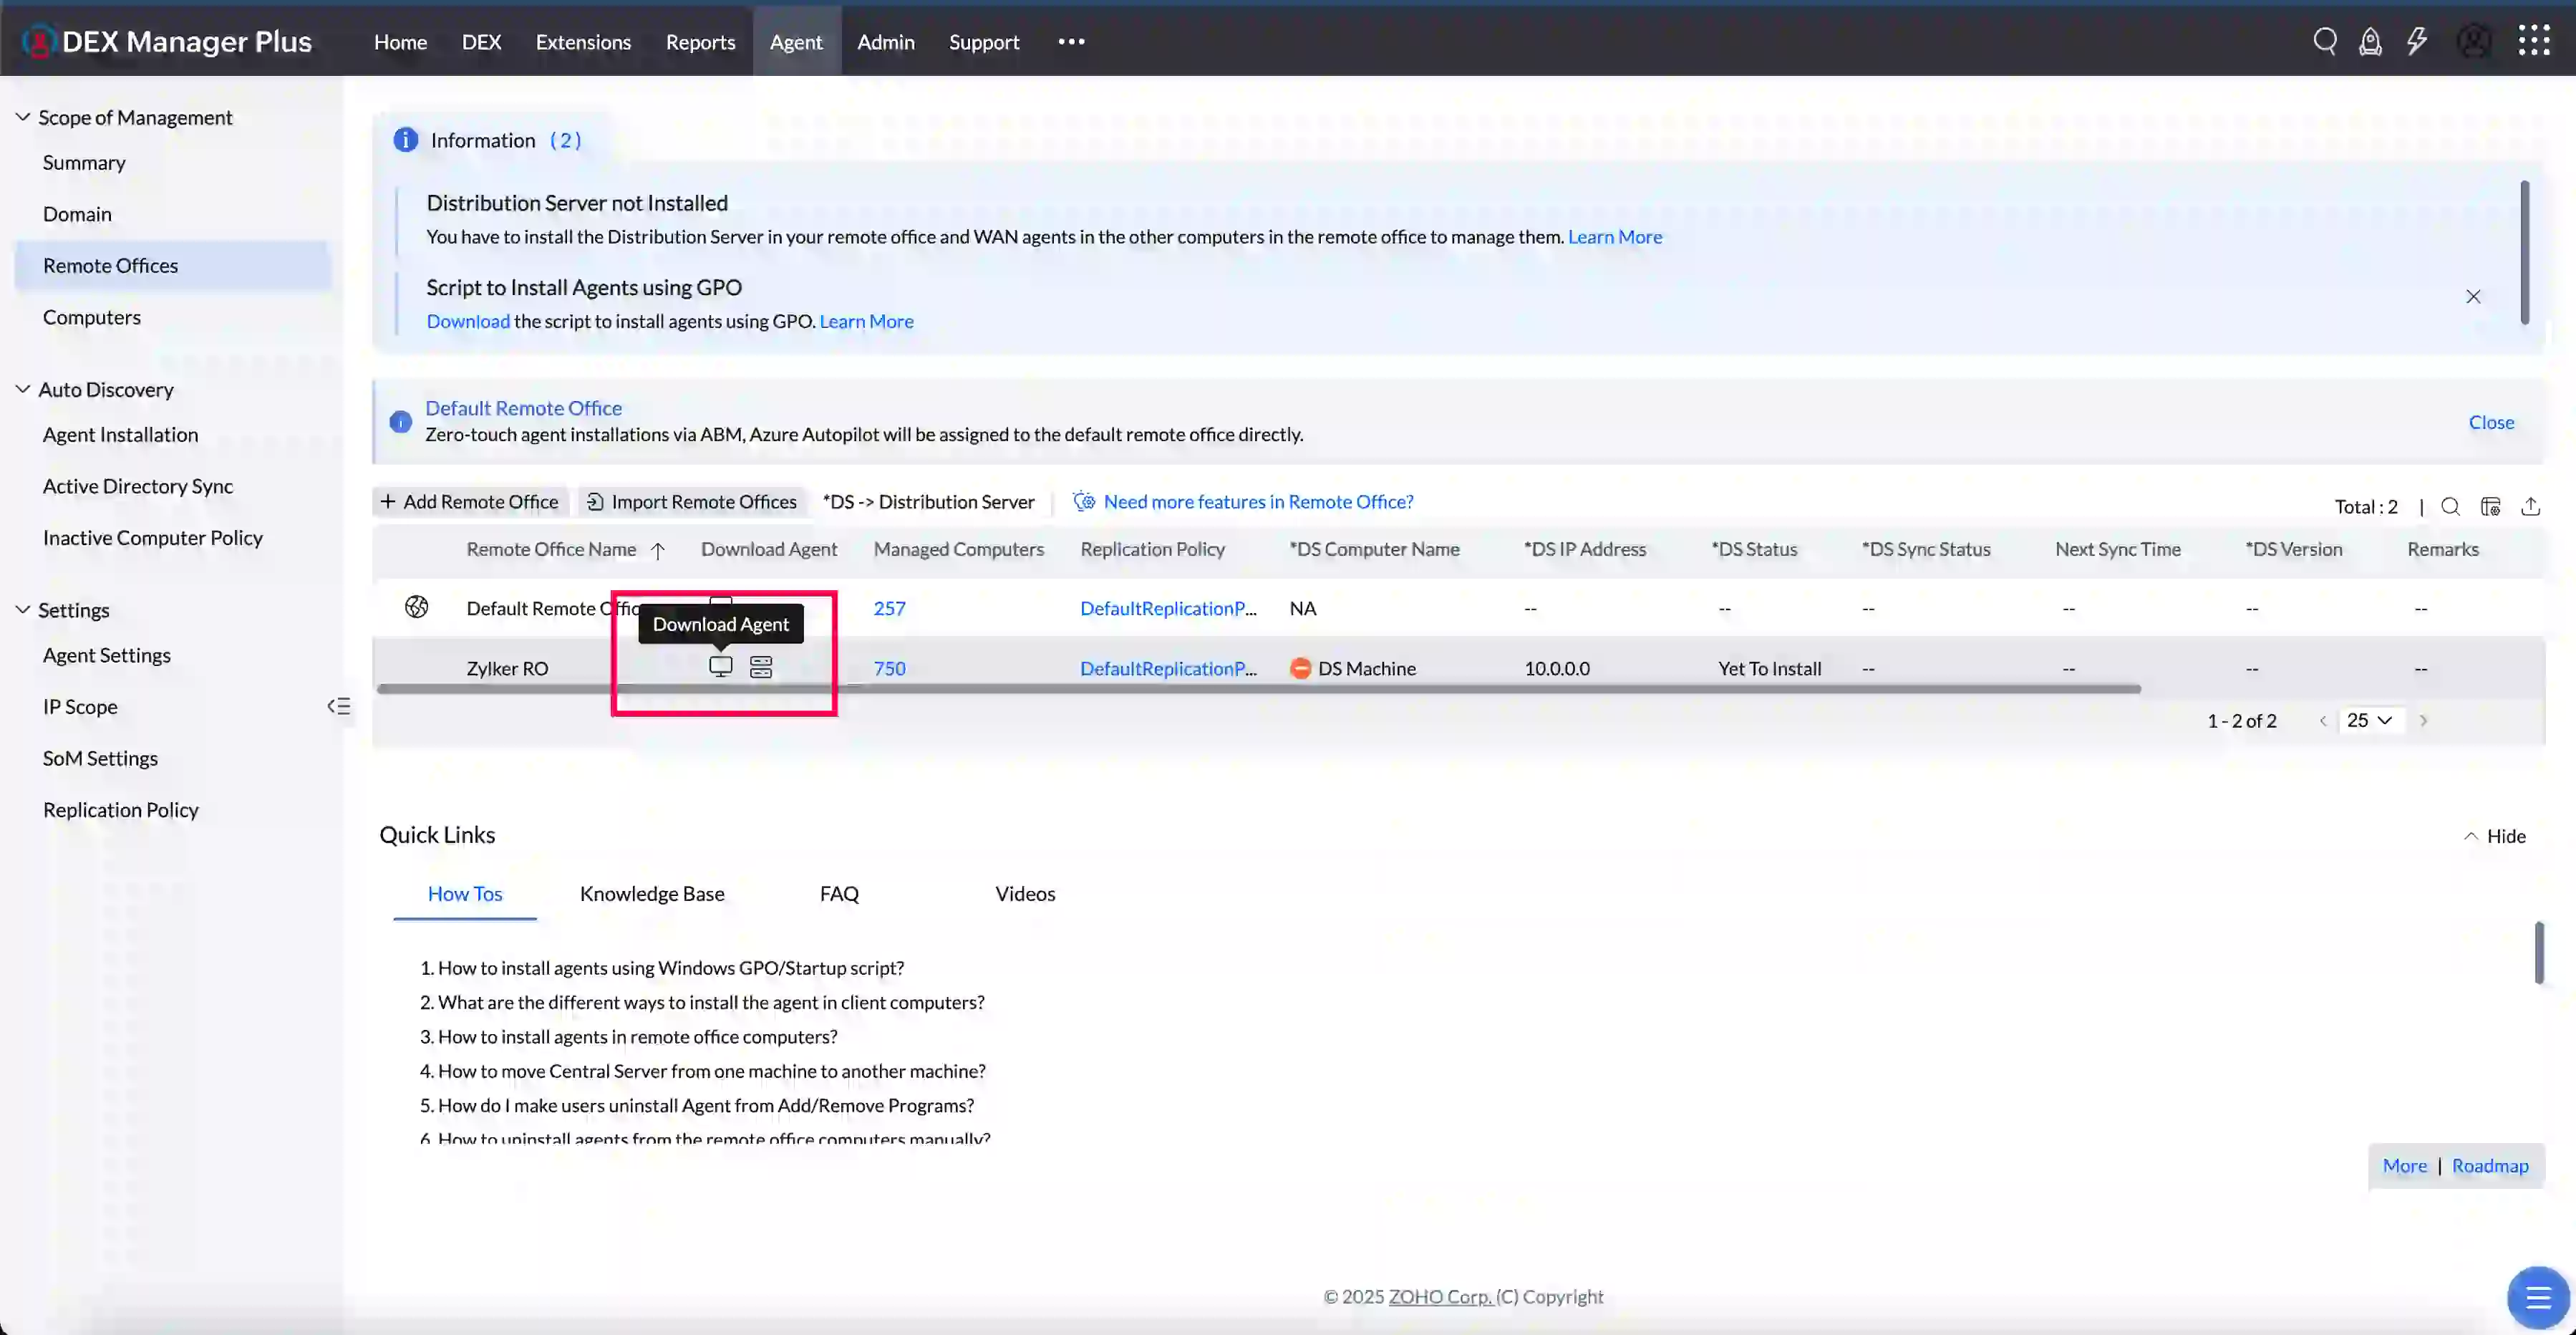
Task: Open column customization icon near Total count
Action: (x=2491, y=506)
